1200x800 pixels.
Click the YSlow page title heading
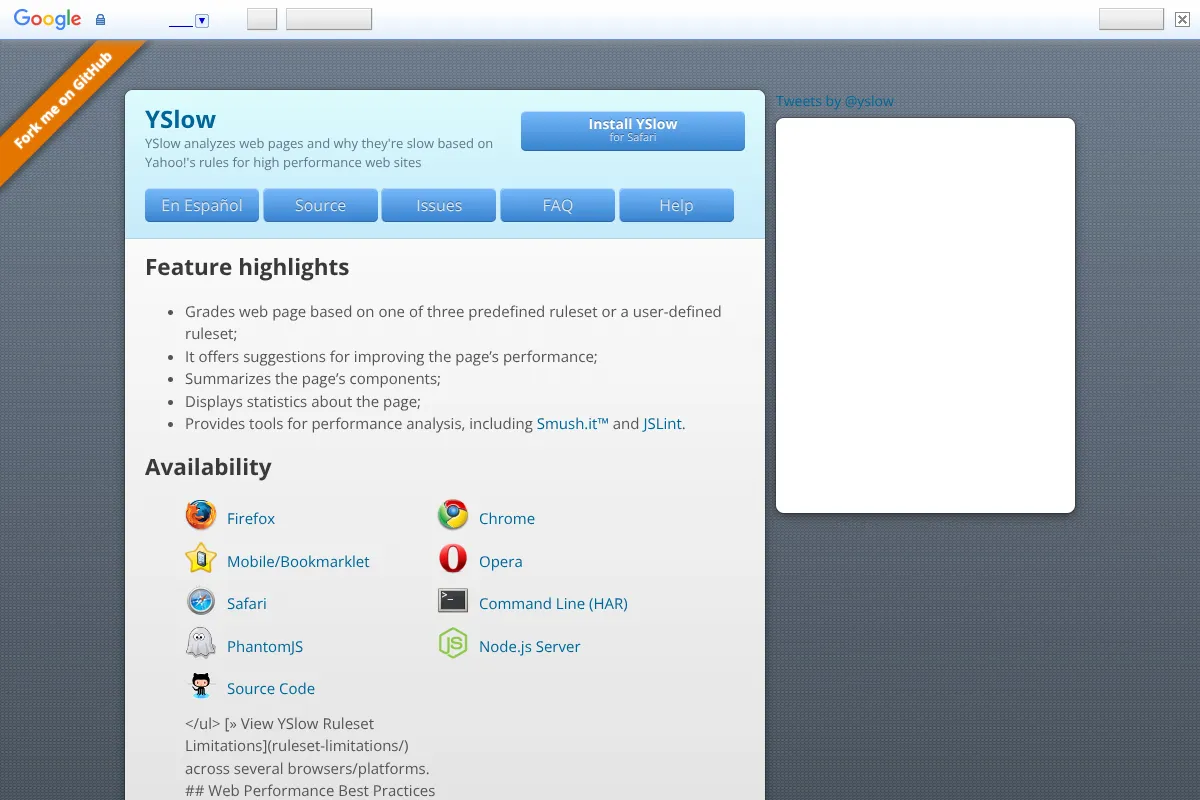click(x=180, y=119)
